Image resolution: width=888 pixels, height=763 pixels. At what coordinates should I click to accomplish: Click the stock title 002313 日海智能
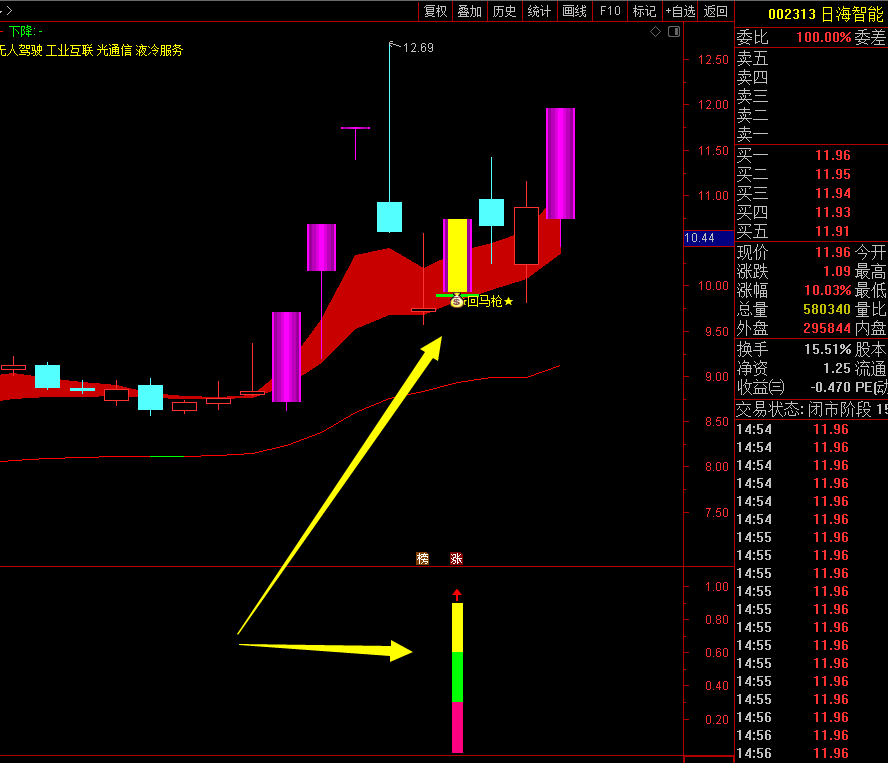pyautogui.click(x=826, y=14)
